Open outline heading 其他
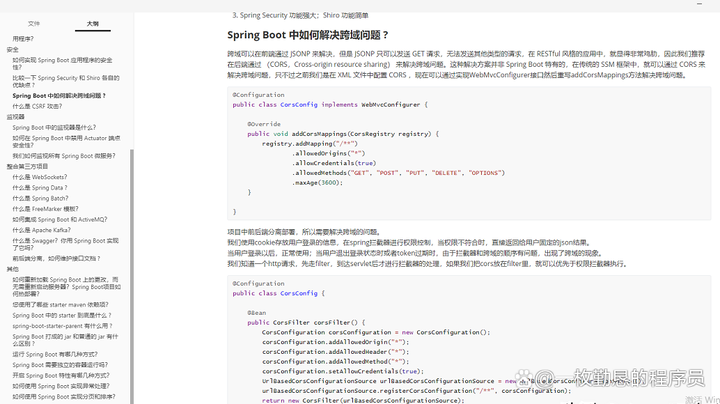The width and height of the screenshot is (720, 404). click(13, 269)
